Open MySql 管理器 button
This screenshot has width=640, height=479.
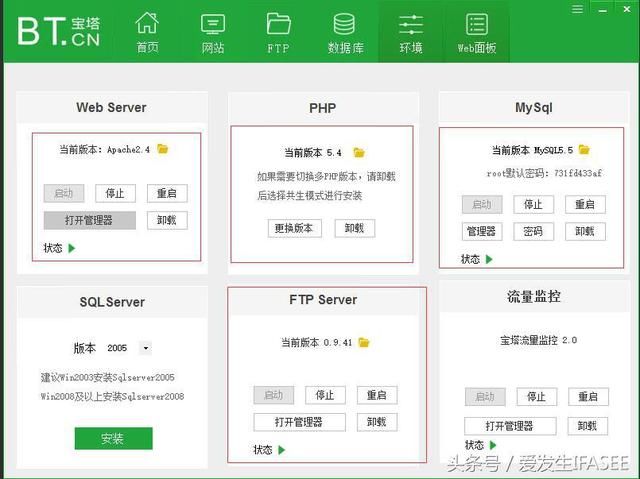[x=482, y=231]
